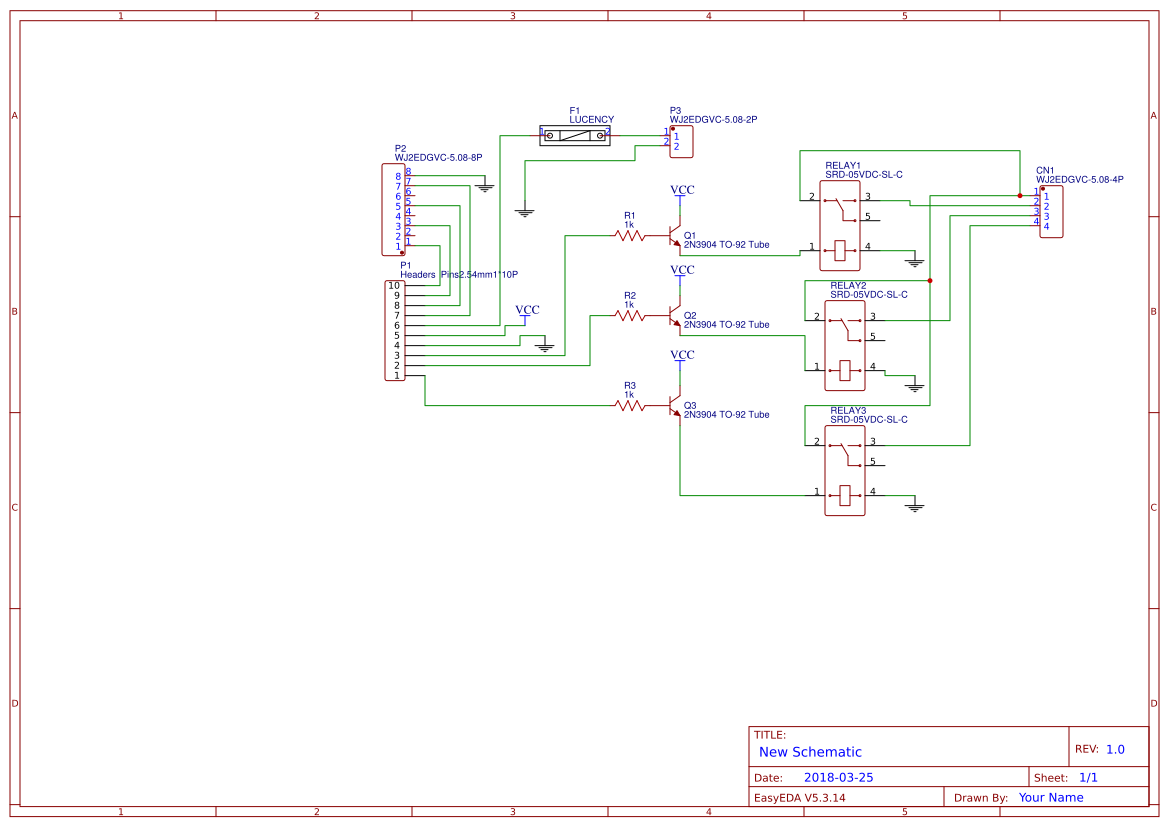Screen dimensions: 1169x827
Task: Select transistor Q1 symbol
Action: pyautogui.click(x=675, y=236)
